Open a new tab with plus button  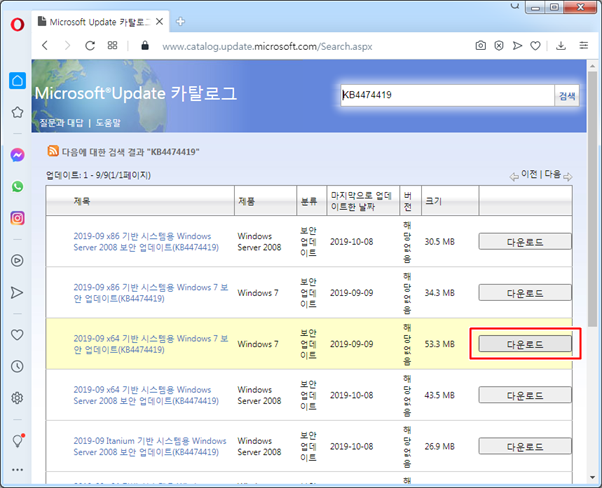point(180,22)
